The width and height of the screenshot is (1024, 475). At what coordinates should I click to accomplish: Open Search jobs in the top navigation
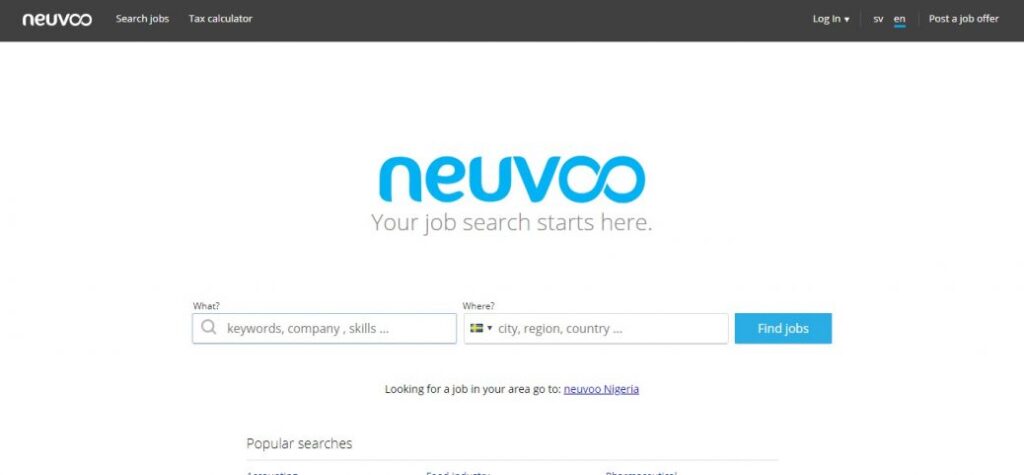coord(142,19)
